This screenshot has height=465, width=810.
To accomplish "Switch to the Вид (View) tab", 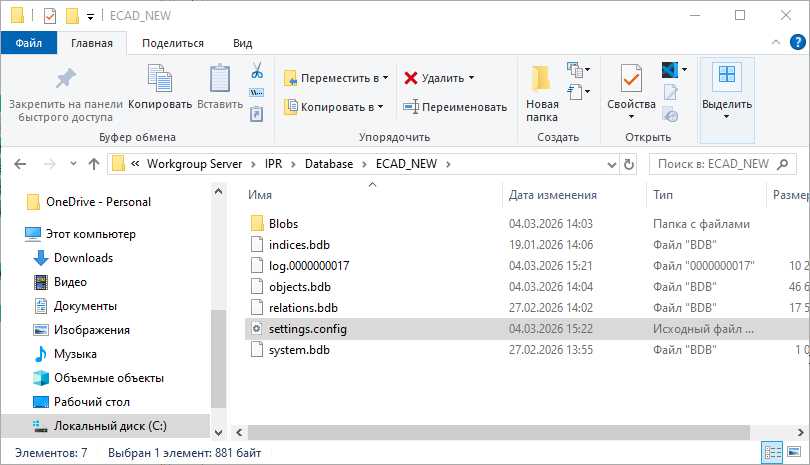I will [x=242, y=43].
